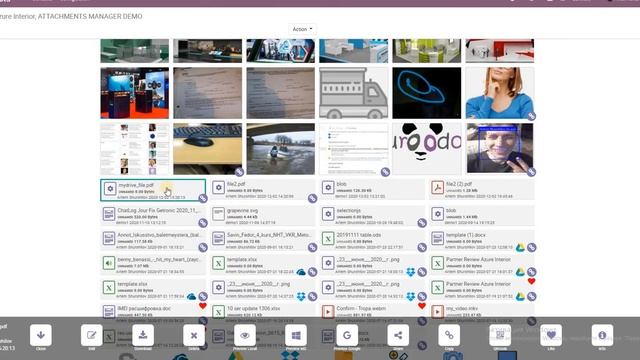The height and width of the screenshot is (360, 640).
Task: Click file name 'grapevine.svg'
Action: point(242,211)
